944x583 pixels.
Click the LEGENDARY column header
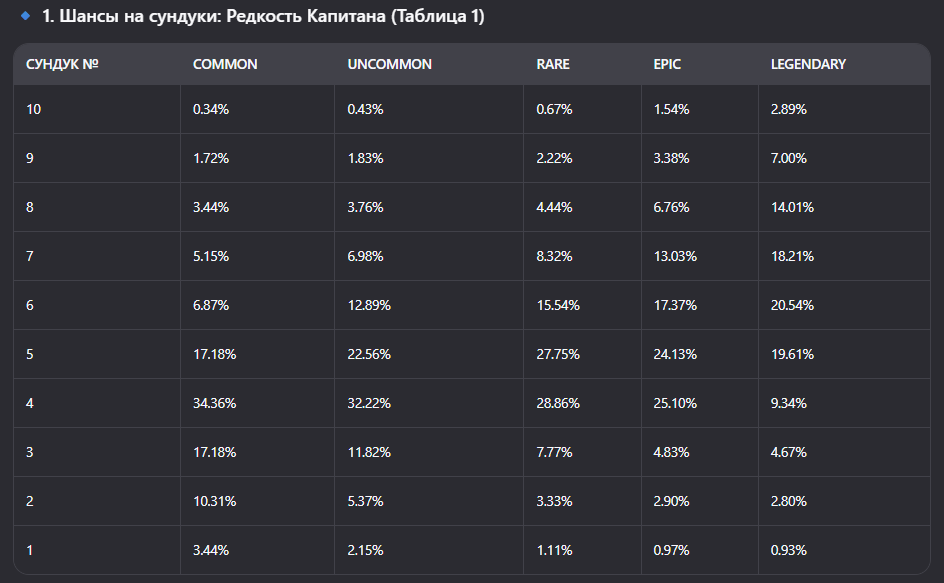click(808, 64)
